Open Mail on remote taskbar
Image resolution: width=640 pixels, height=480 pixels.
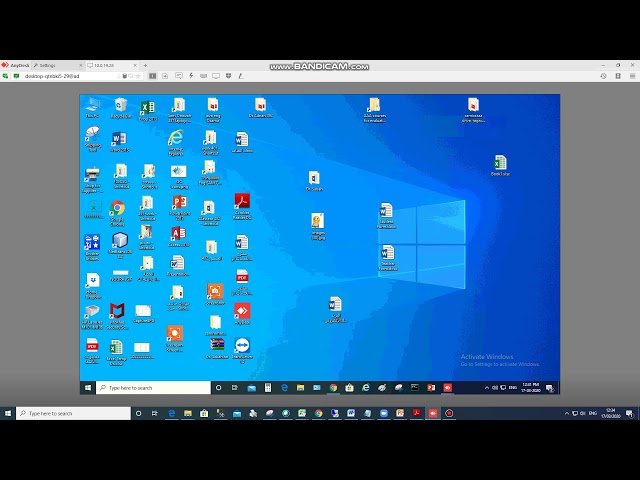pos(251,388)
